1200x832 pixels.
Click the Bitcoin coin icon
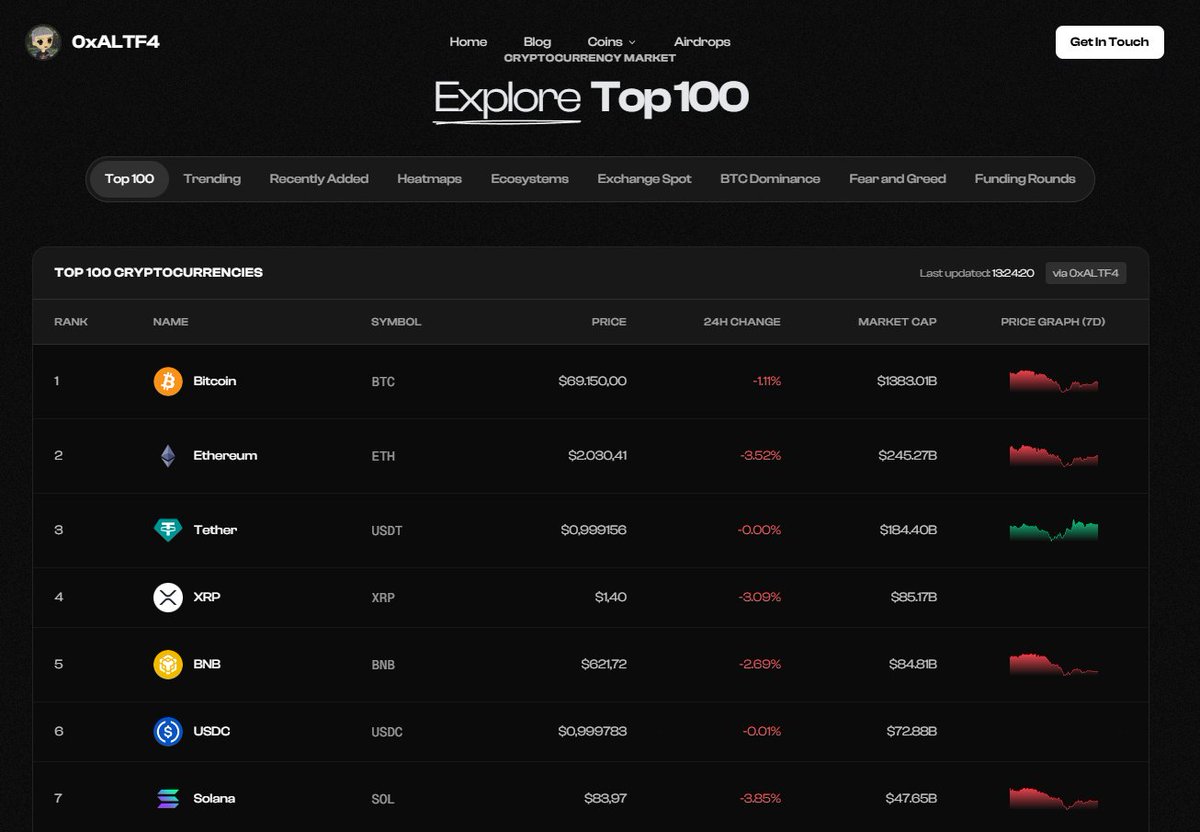[x=168, y=381]
